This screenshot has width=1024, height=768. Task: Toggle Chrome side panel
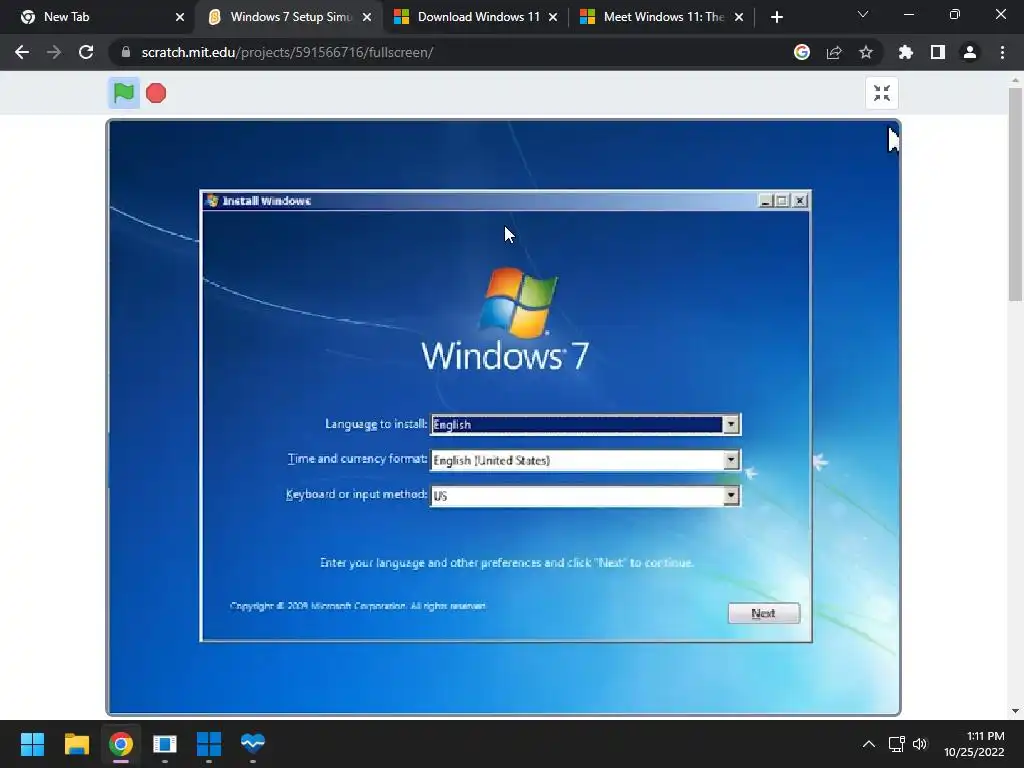tap(938, 52)
